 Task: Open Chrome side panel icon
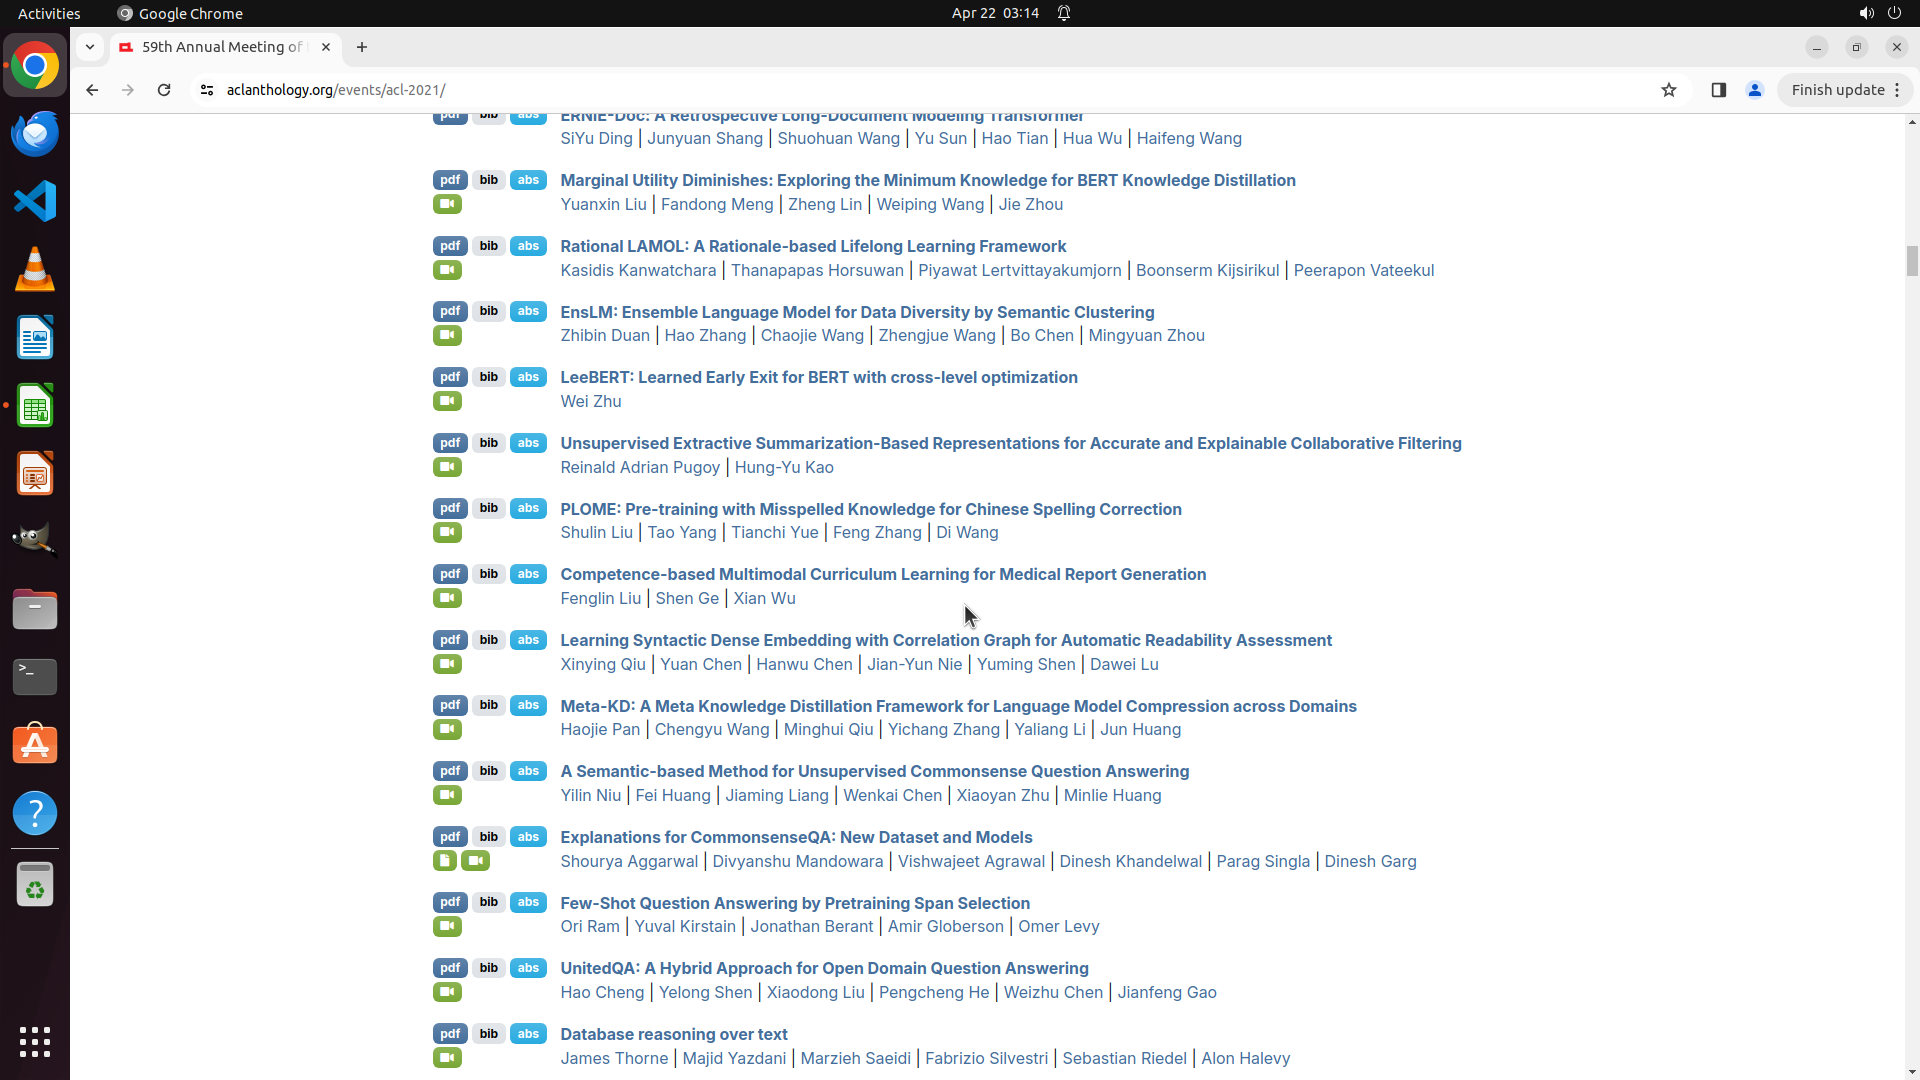[1718, 90]
